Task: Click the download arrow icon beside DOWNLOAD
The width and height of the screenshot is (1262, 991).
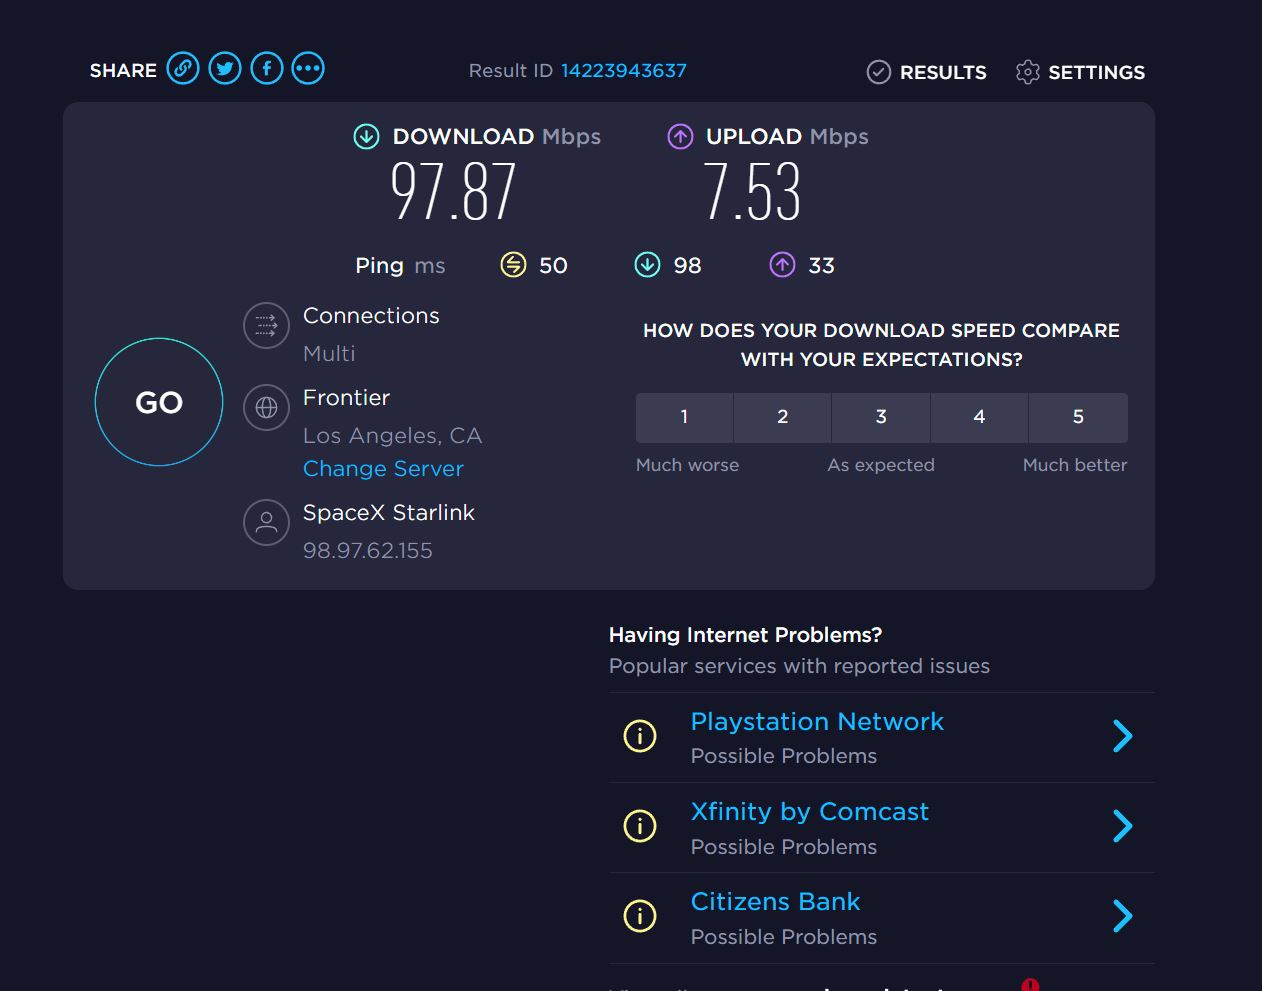Action: tap(367, 136)
